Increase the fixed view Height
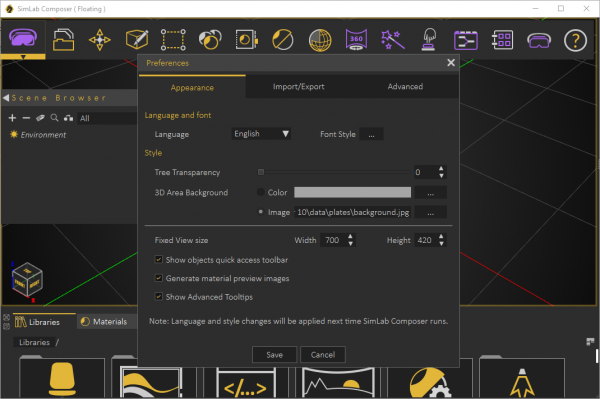600x399 pixels. point(442,237)
